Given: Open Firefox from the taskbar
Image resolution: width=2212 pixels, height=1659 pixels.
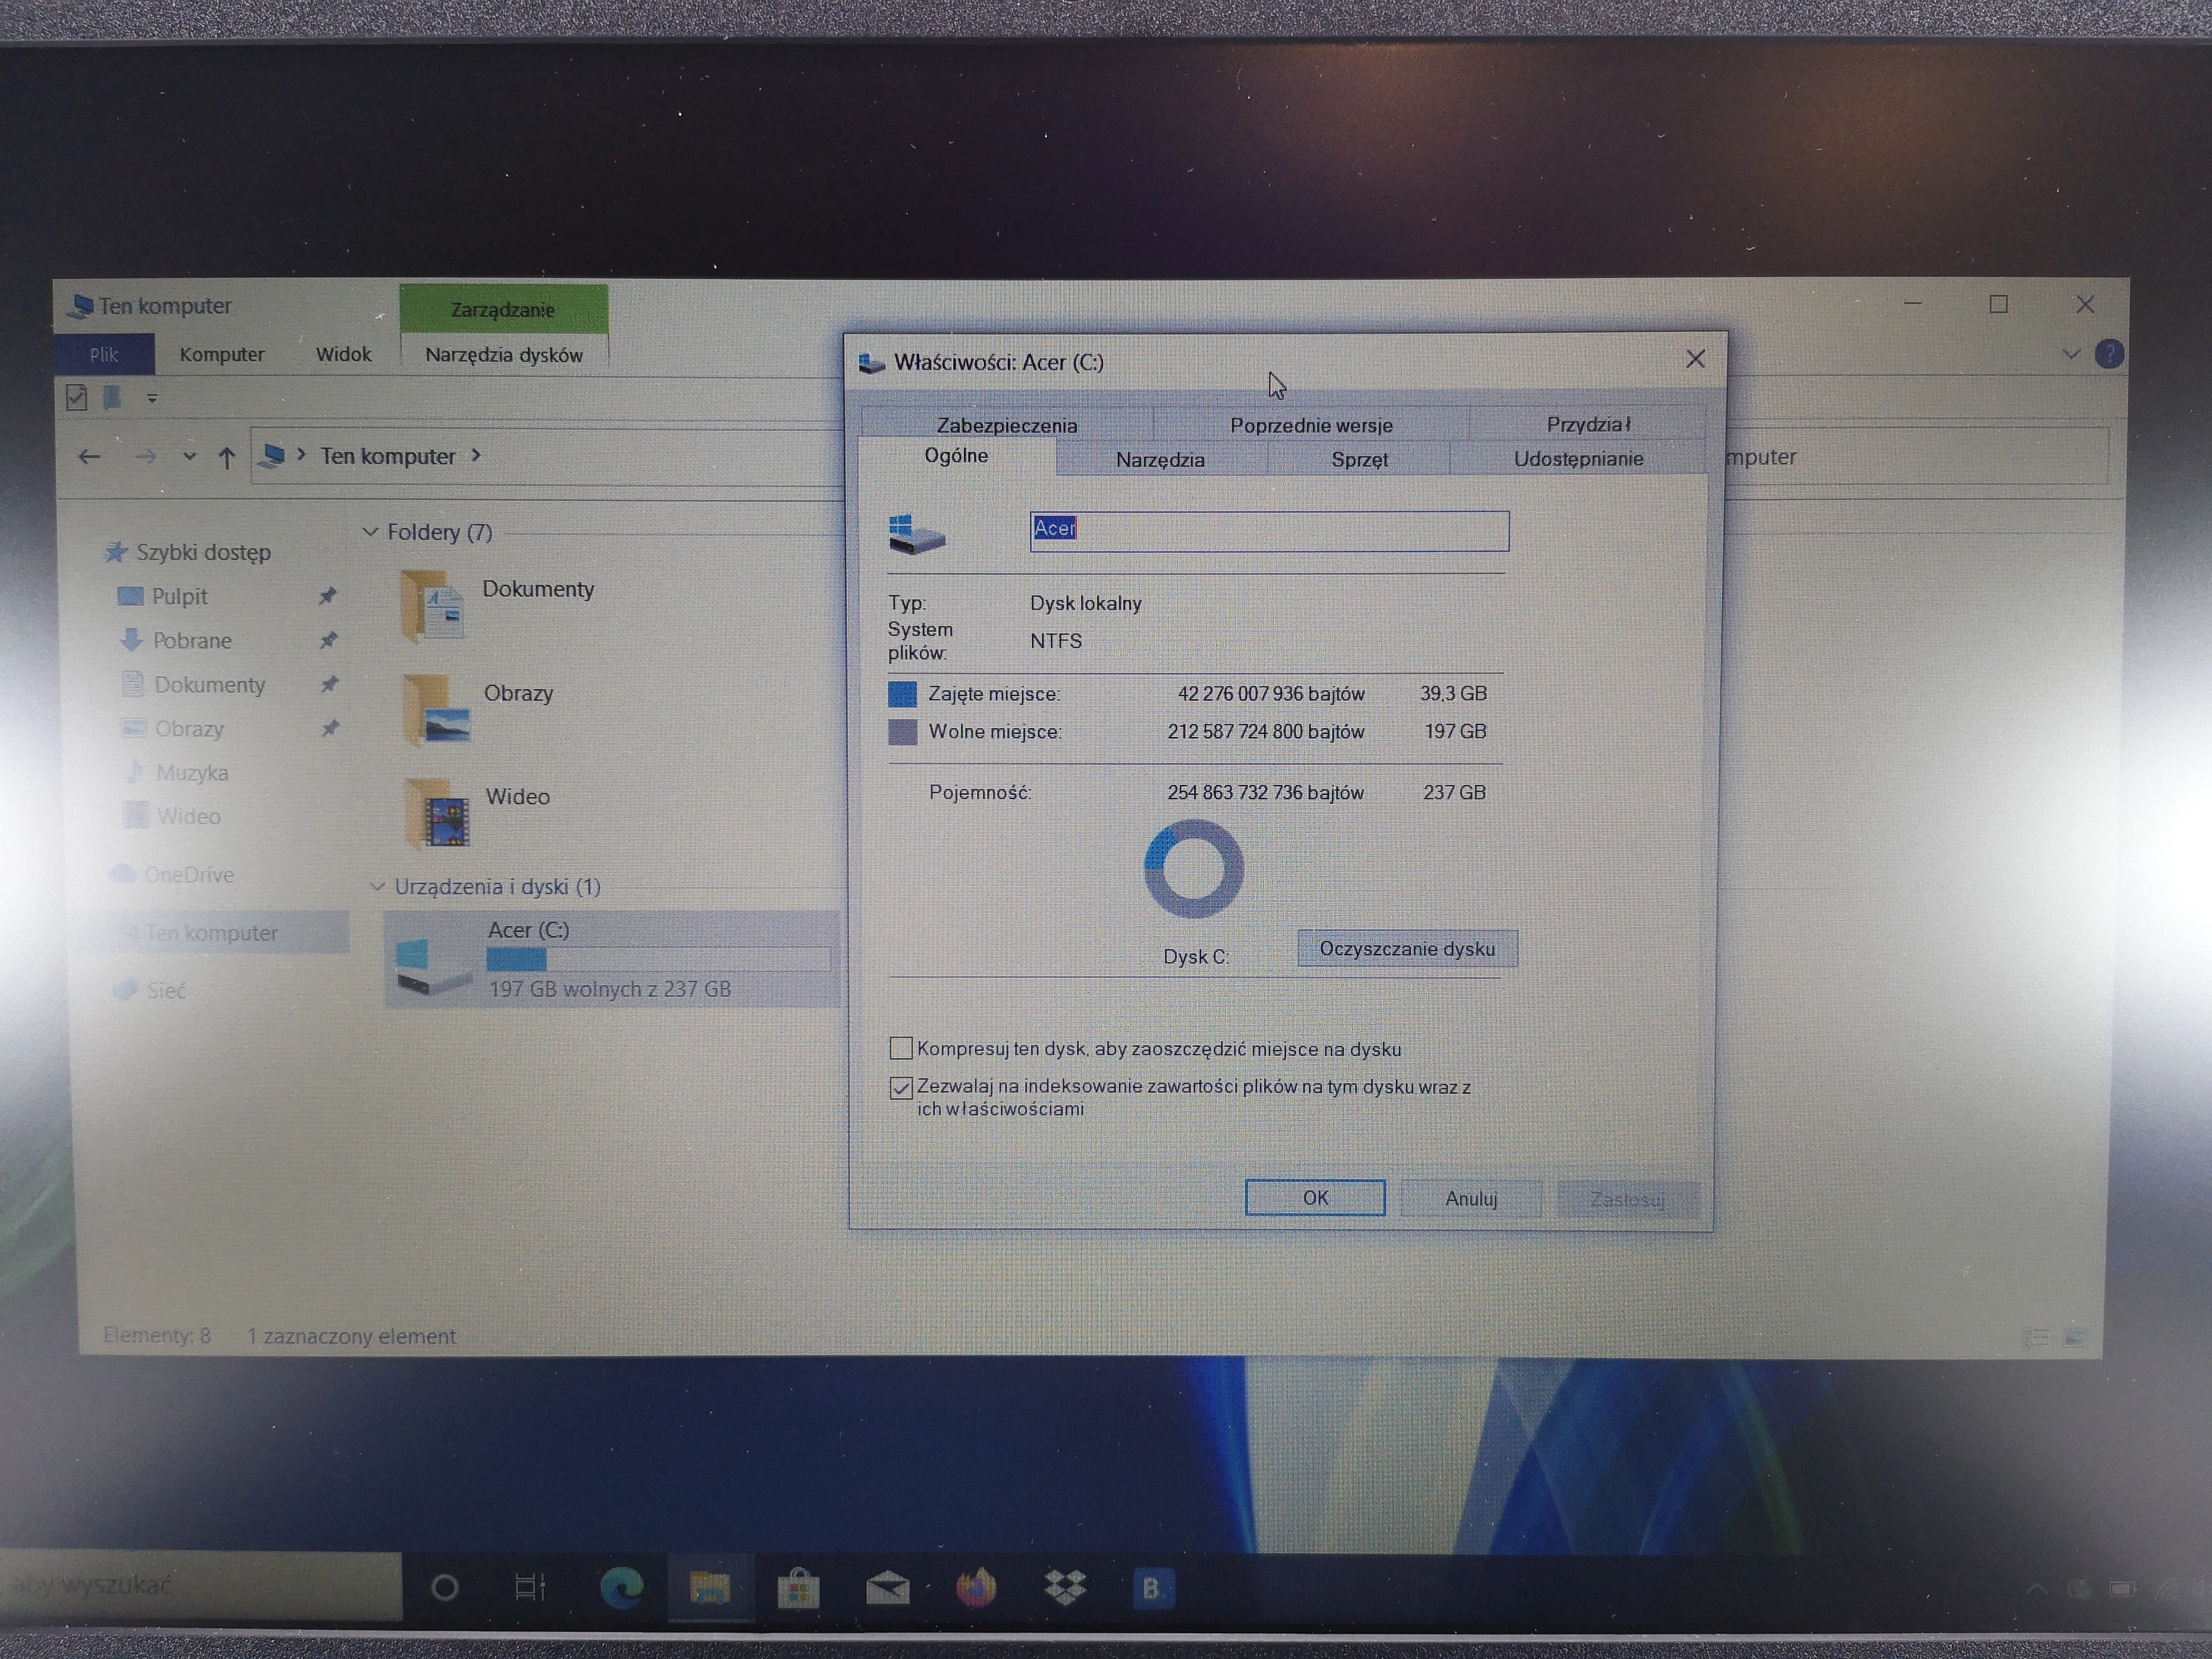Looking at the screenshot, I should tap(976, 1587).
